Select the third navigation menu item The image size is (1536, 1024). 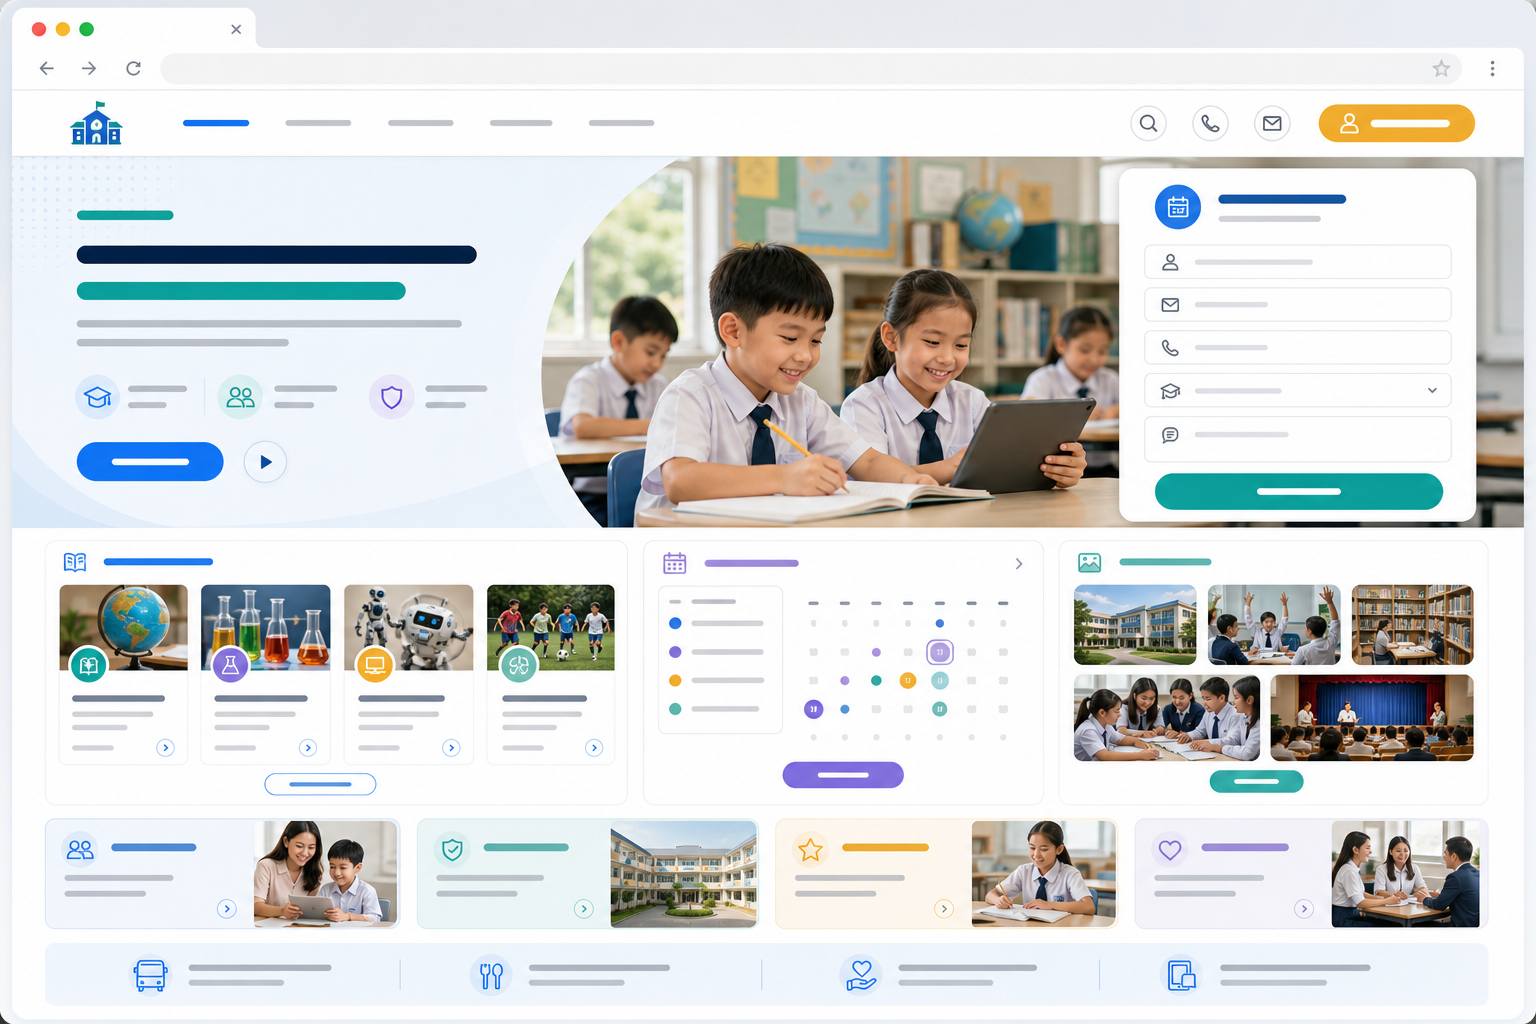[421, 123]
